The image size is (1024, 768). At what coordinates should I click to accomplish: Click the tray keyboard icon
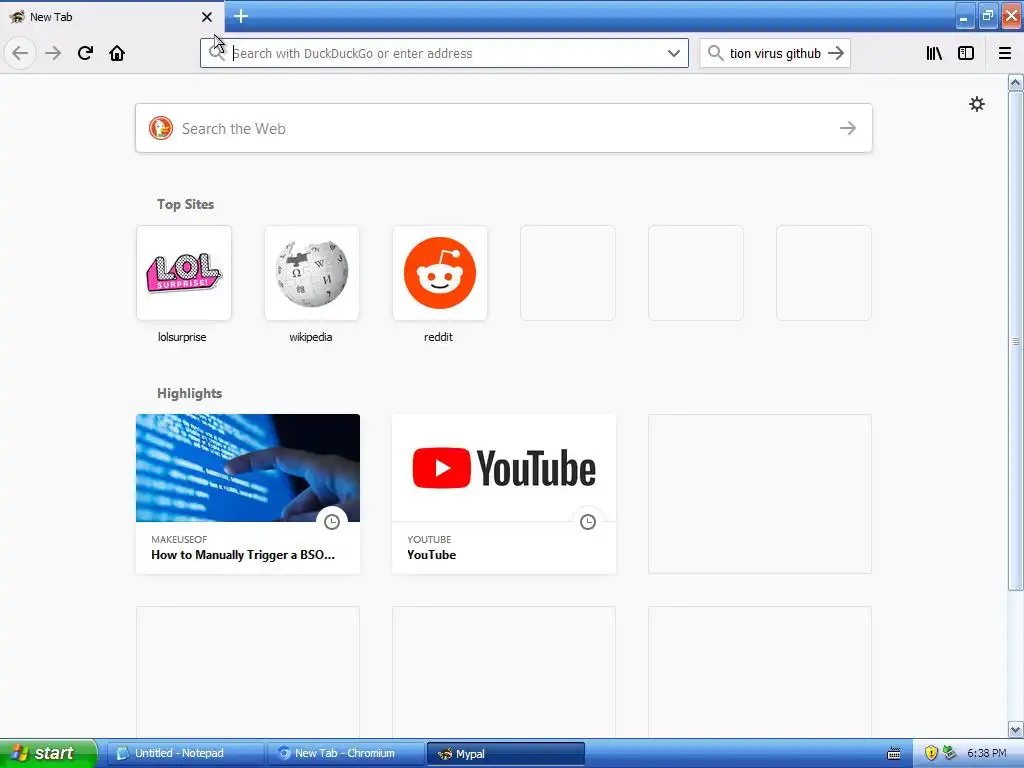[x=894, y=754]
